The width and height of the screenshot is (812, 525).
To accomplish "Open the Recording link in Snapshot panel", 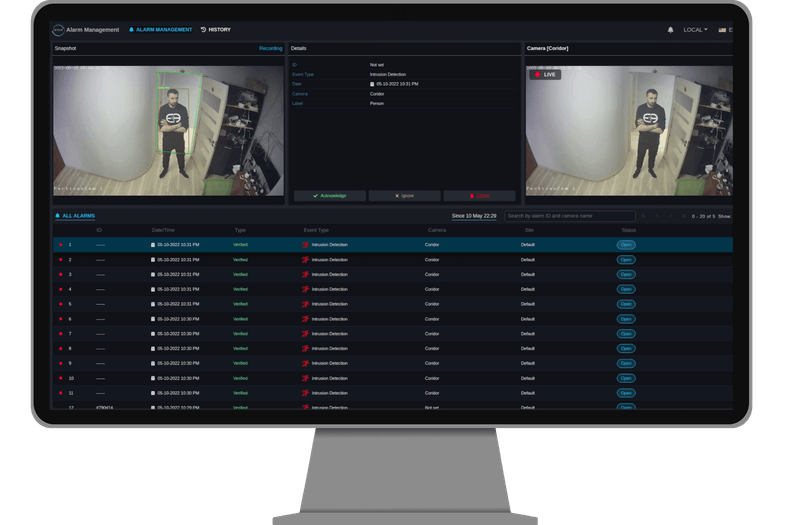I will [270, 49].
